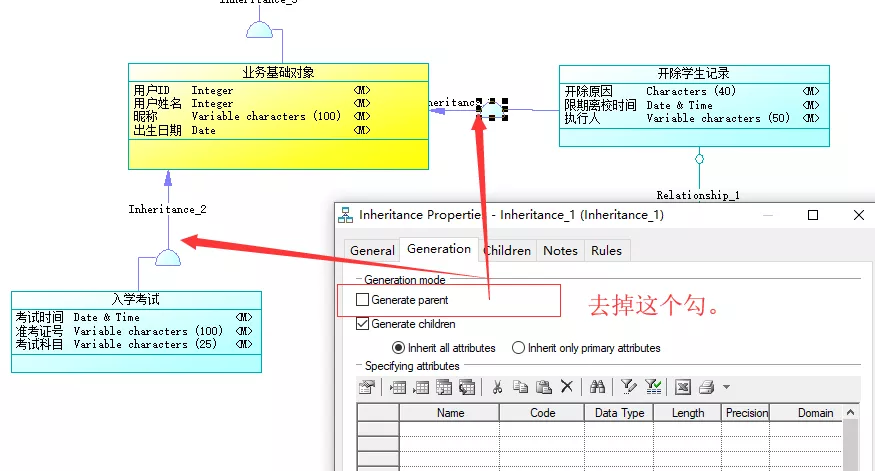Open the Children tab

point(507,251)
